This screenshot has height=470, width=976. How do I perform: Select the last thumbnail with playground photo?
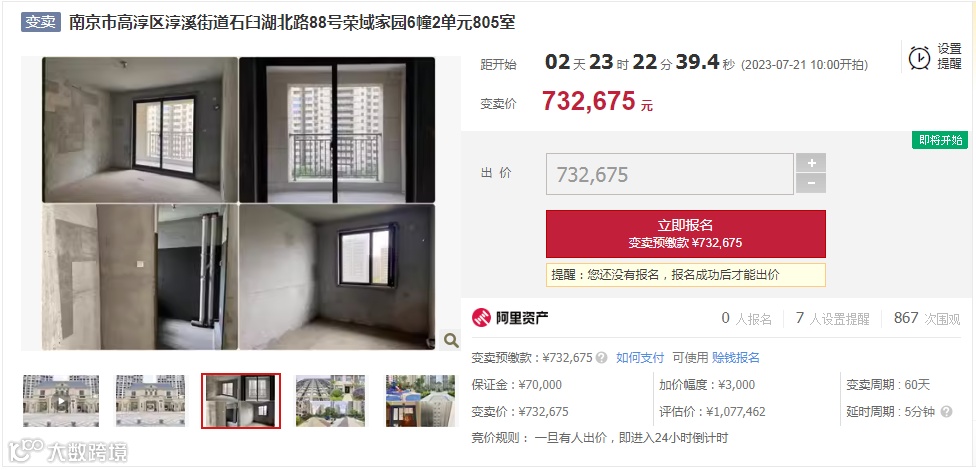420,401
